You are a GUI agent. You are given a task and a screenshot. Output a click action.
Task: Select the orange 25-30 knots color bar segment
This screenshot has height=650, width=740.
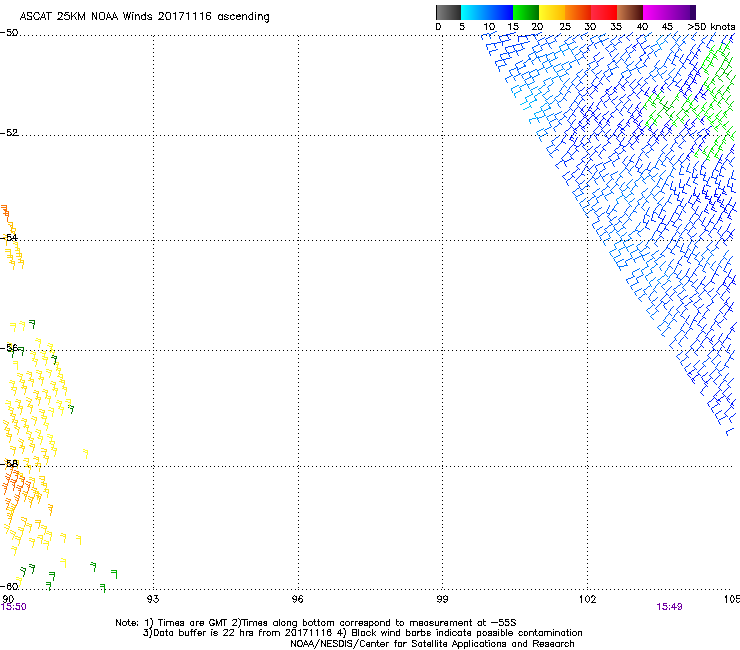(x=578, y=12)
